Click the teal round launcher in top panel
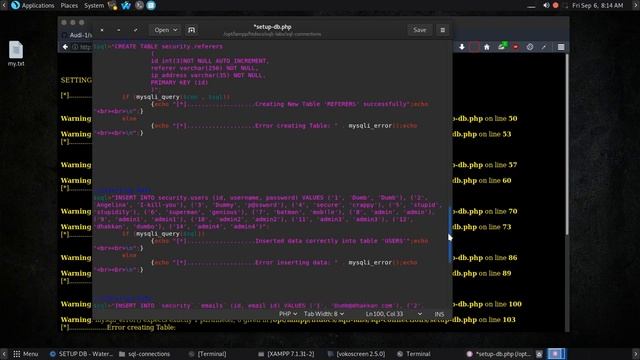 151,5
